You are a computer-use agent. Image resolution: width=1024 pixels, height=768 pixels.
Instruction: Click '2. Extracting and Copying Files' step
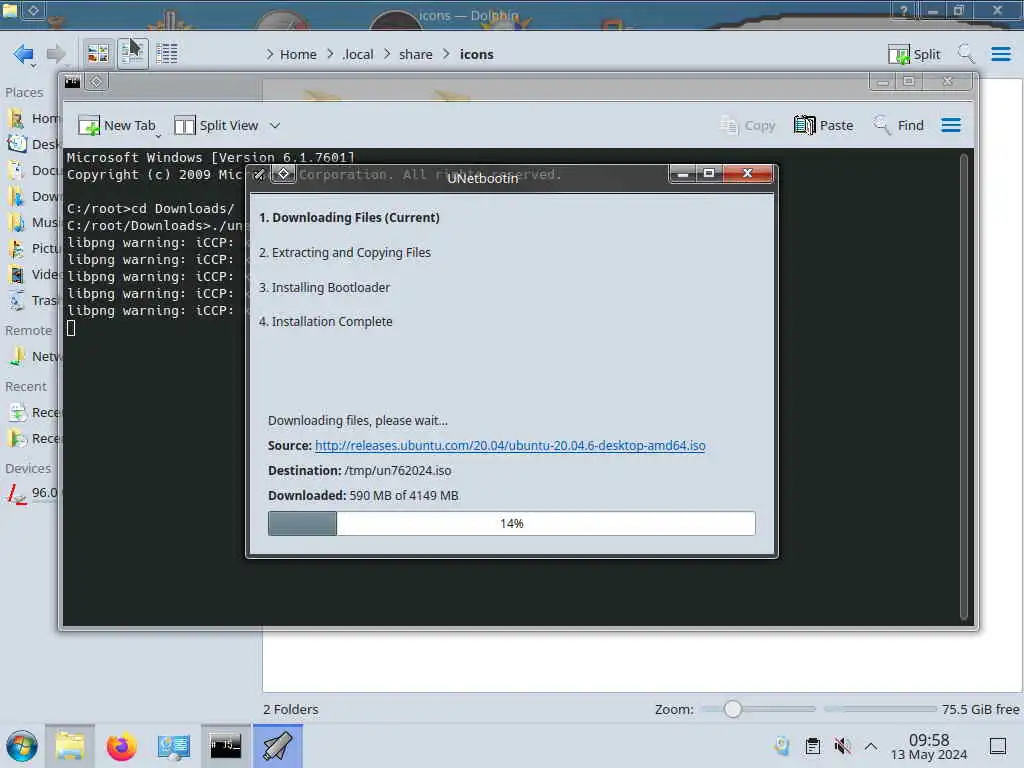click(x=345, y=253)
